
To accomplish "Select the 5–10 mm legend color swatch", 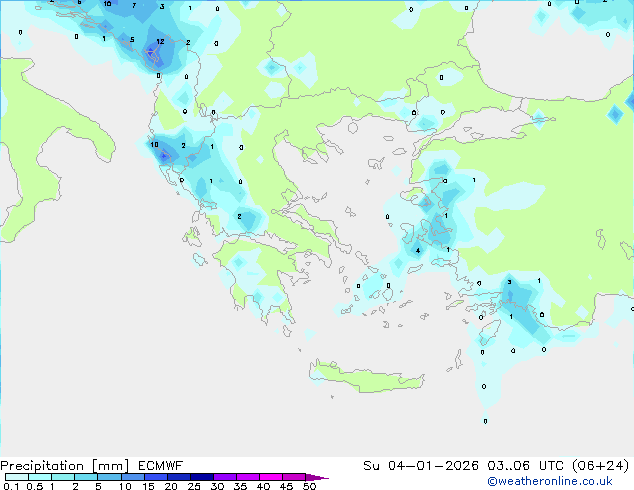I will click(x=110, y=477).
